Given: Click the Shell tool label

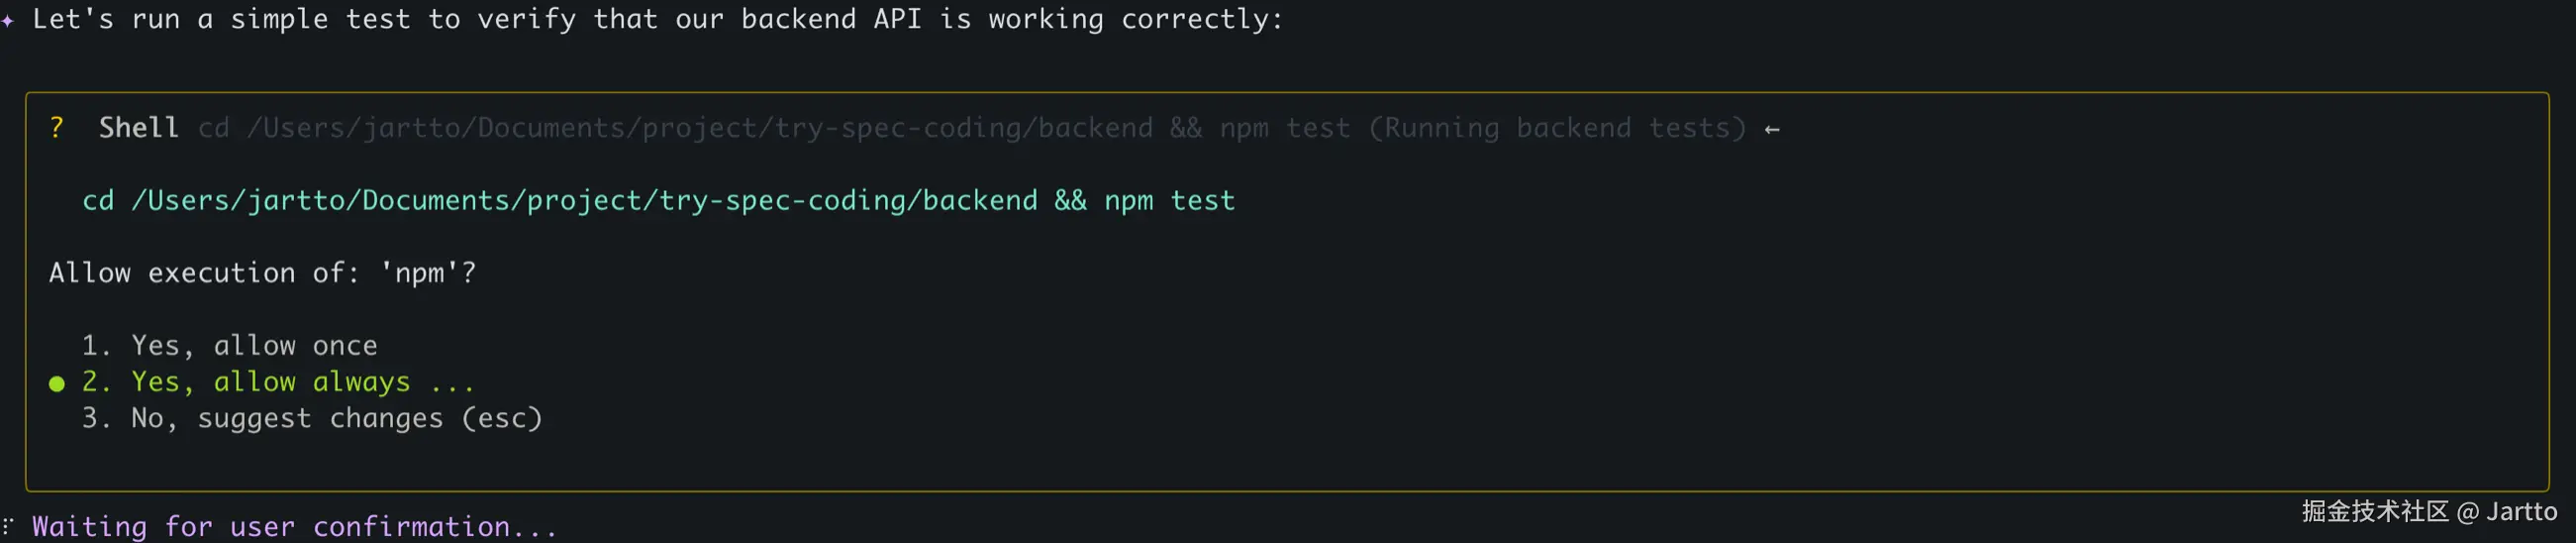Looking at the screenshot, I should [x=138, y=128].
